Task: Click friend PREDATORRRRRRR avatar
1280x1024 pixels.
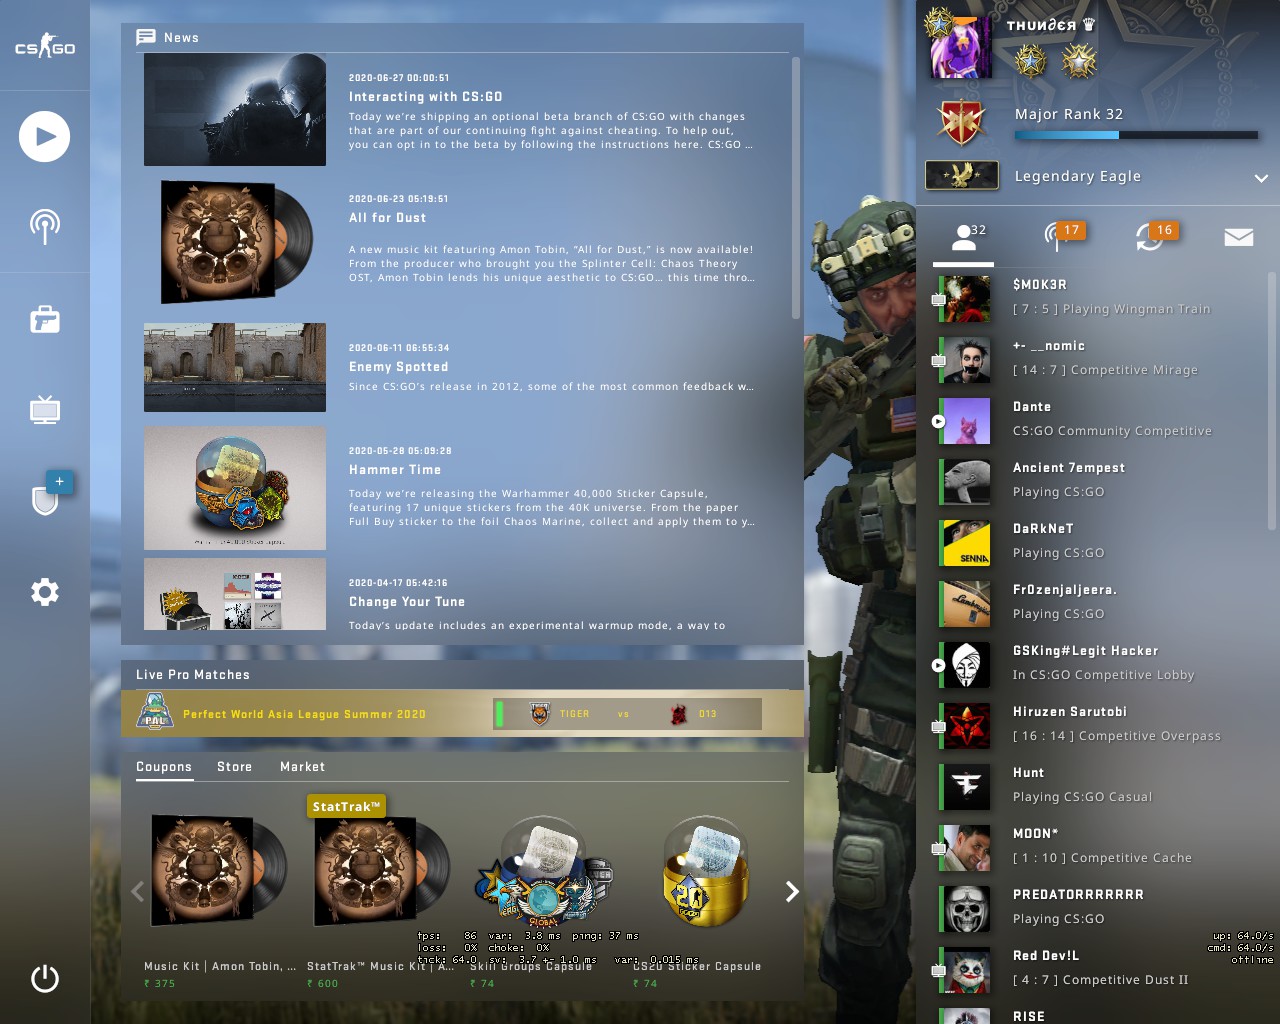Action: coord(966,908)
